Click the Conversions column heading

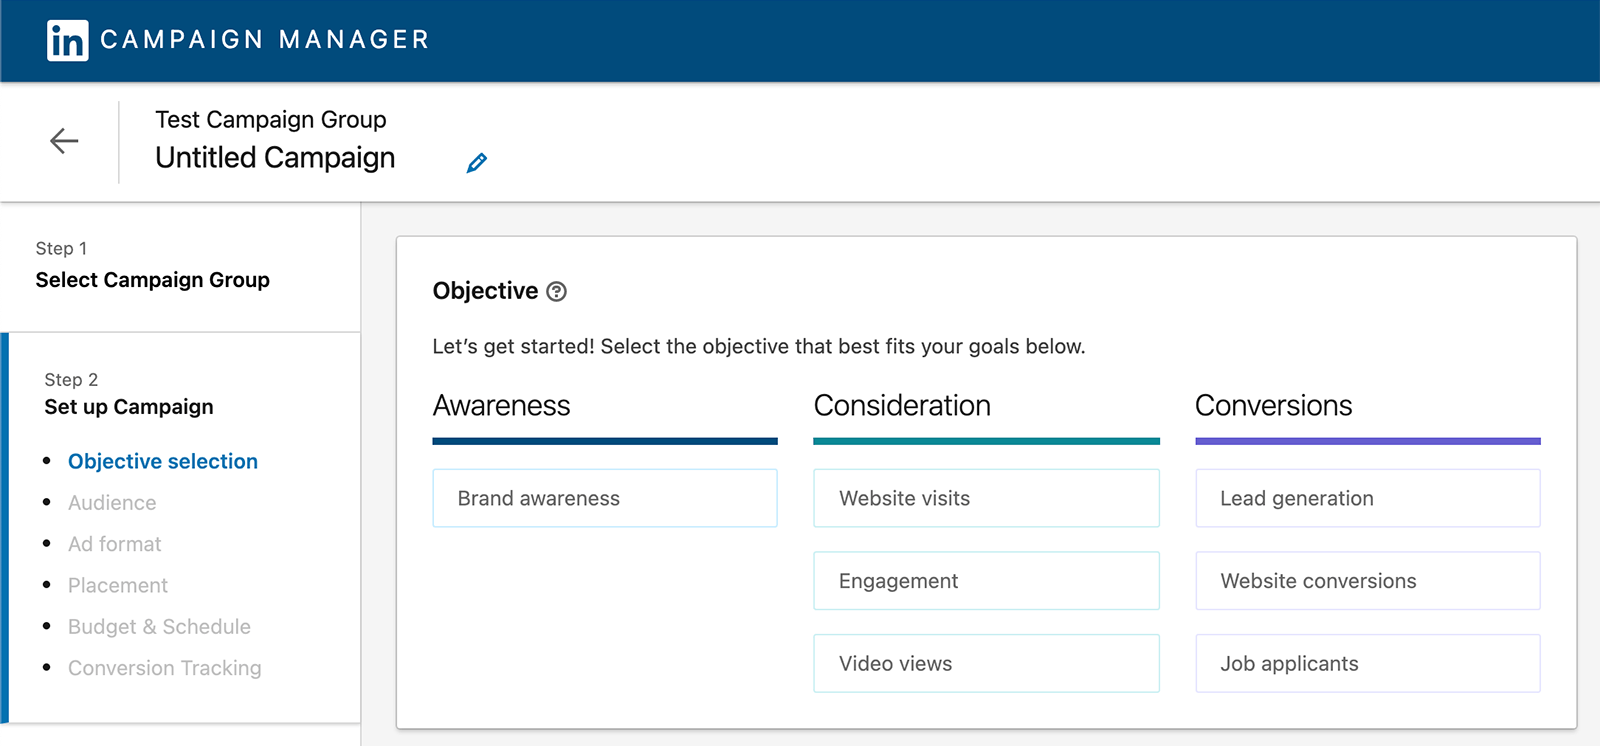pyautogui.click(x=1273, y=405)
